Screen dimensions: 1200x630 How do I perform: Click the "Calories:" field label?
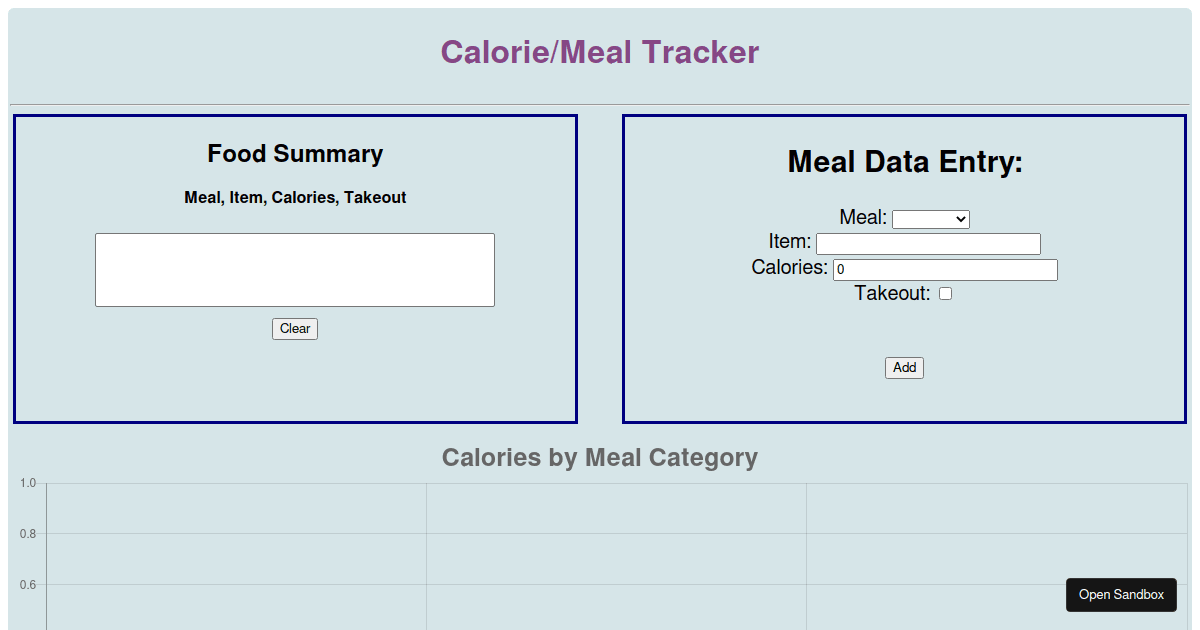tap(789, 268)
